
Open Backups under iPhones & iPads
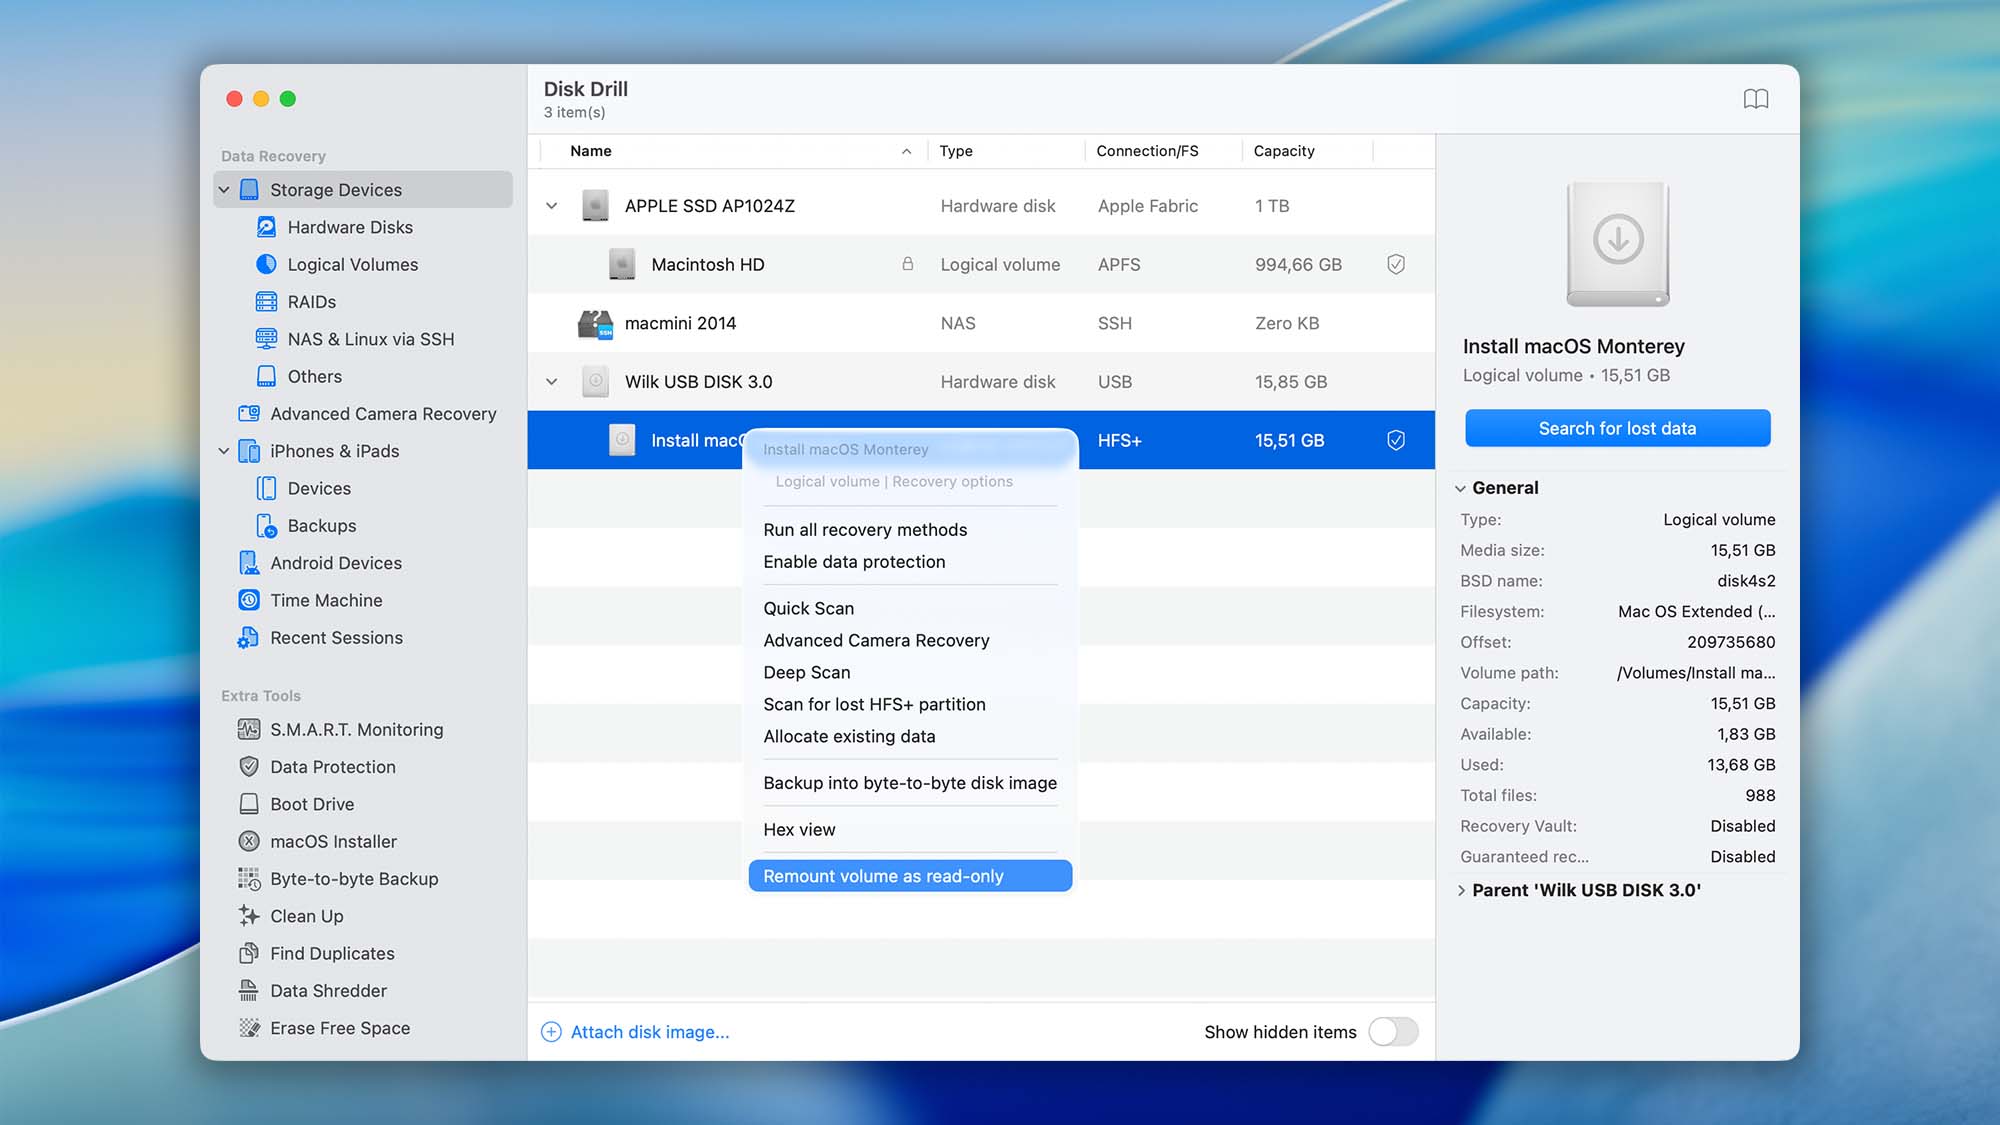[x=321, y=526]
